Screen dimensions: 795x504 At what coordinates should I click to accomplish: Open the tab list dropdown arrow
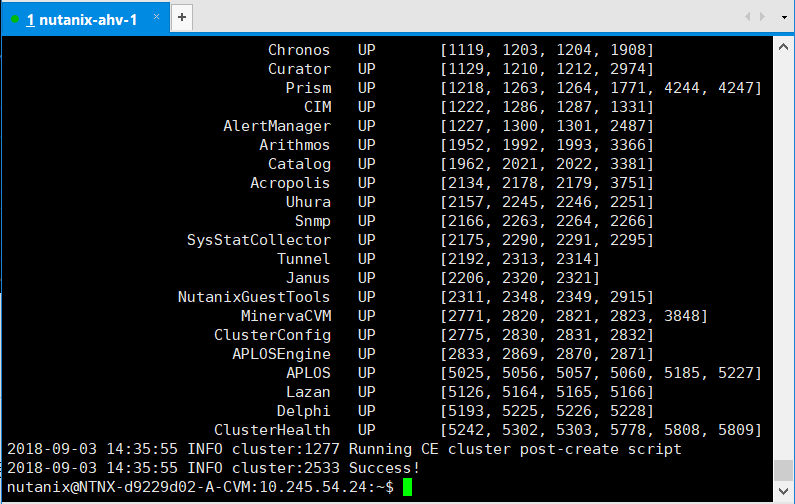784,17
